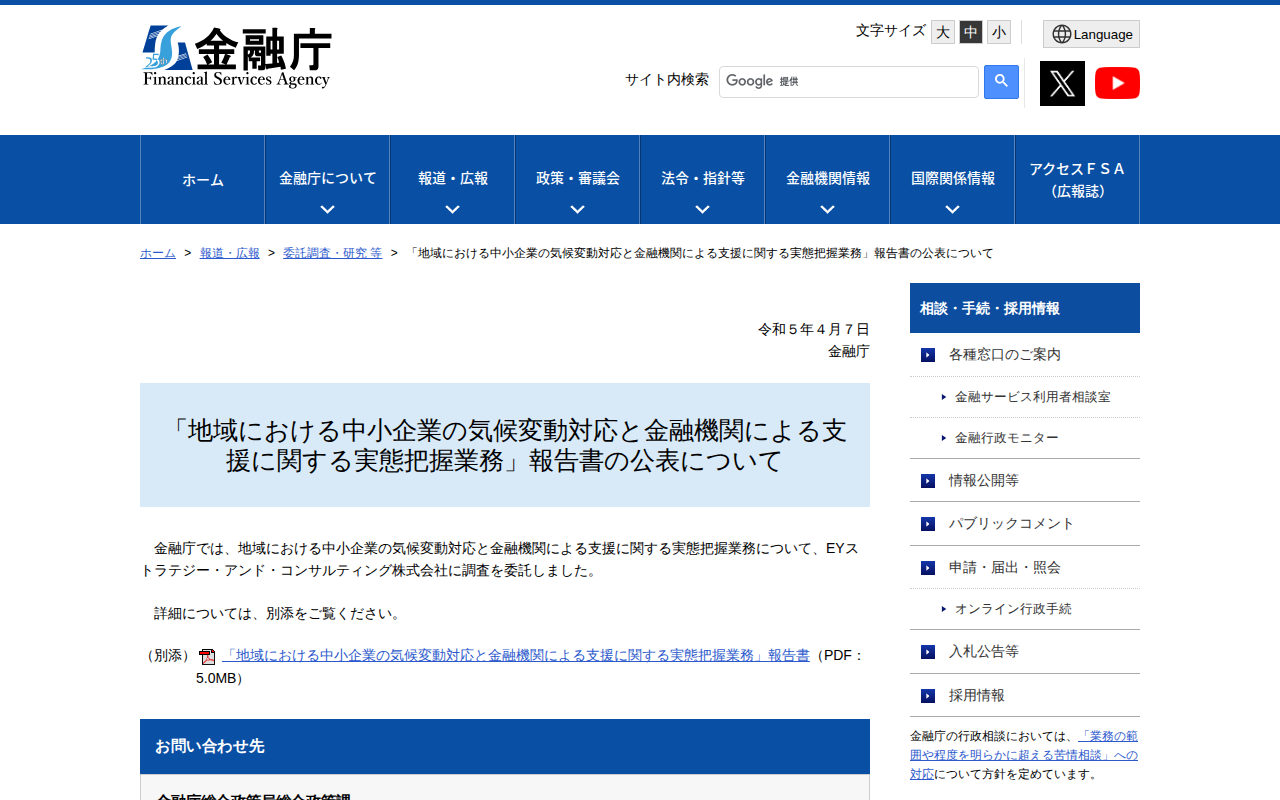Switch text size to 大
This screenshot has width=1280, height=800.
pyautogui.click(x=942, y=32)
